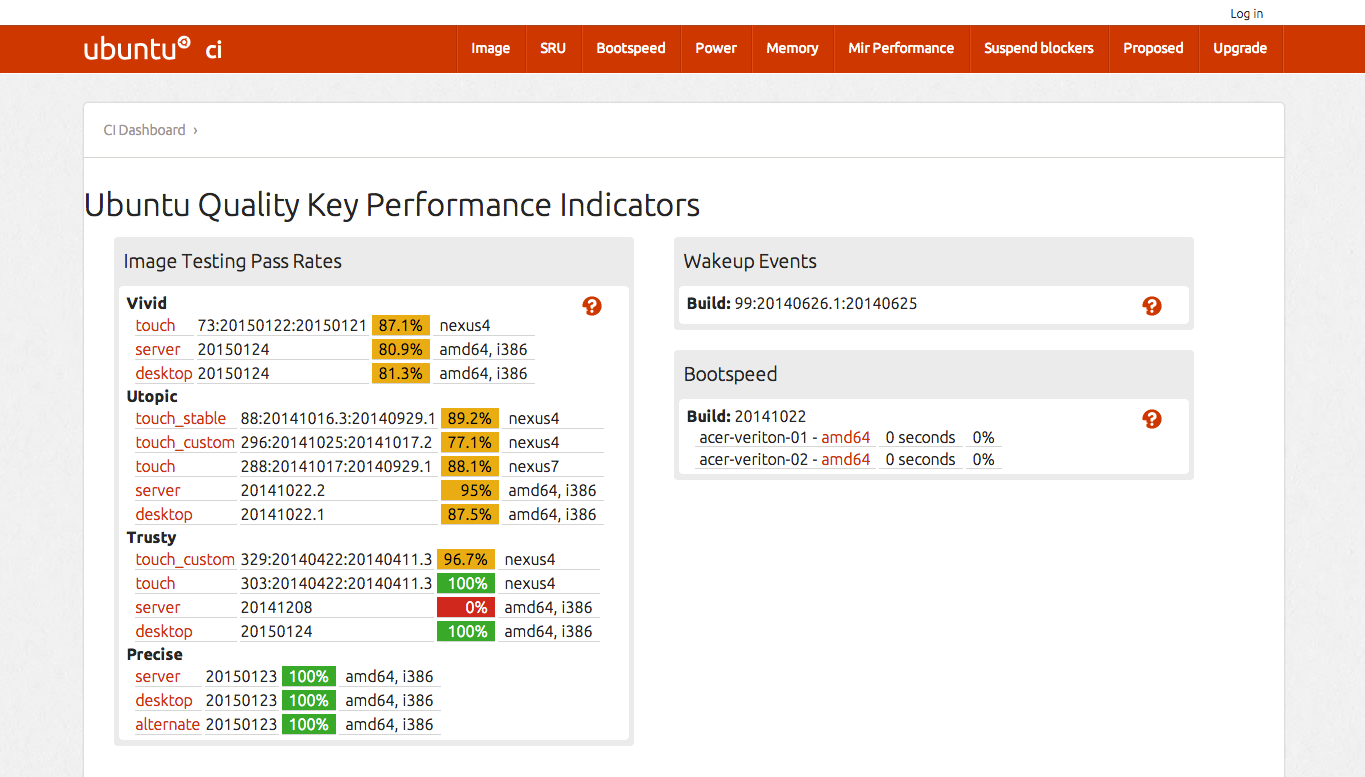Click 0 seconds for acer-veriton-01
The image size is (1365, 777).
(920, 437)
